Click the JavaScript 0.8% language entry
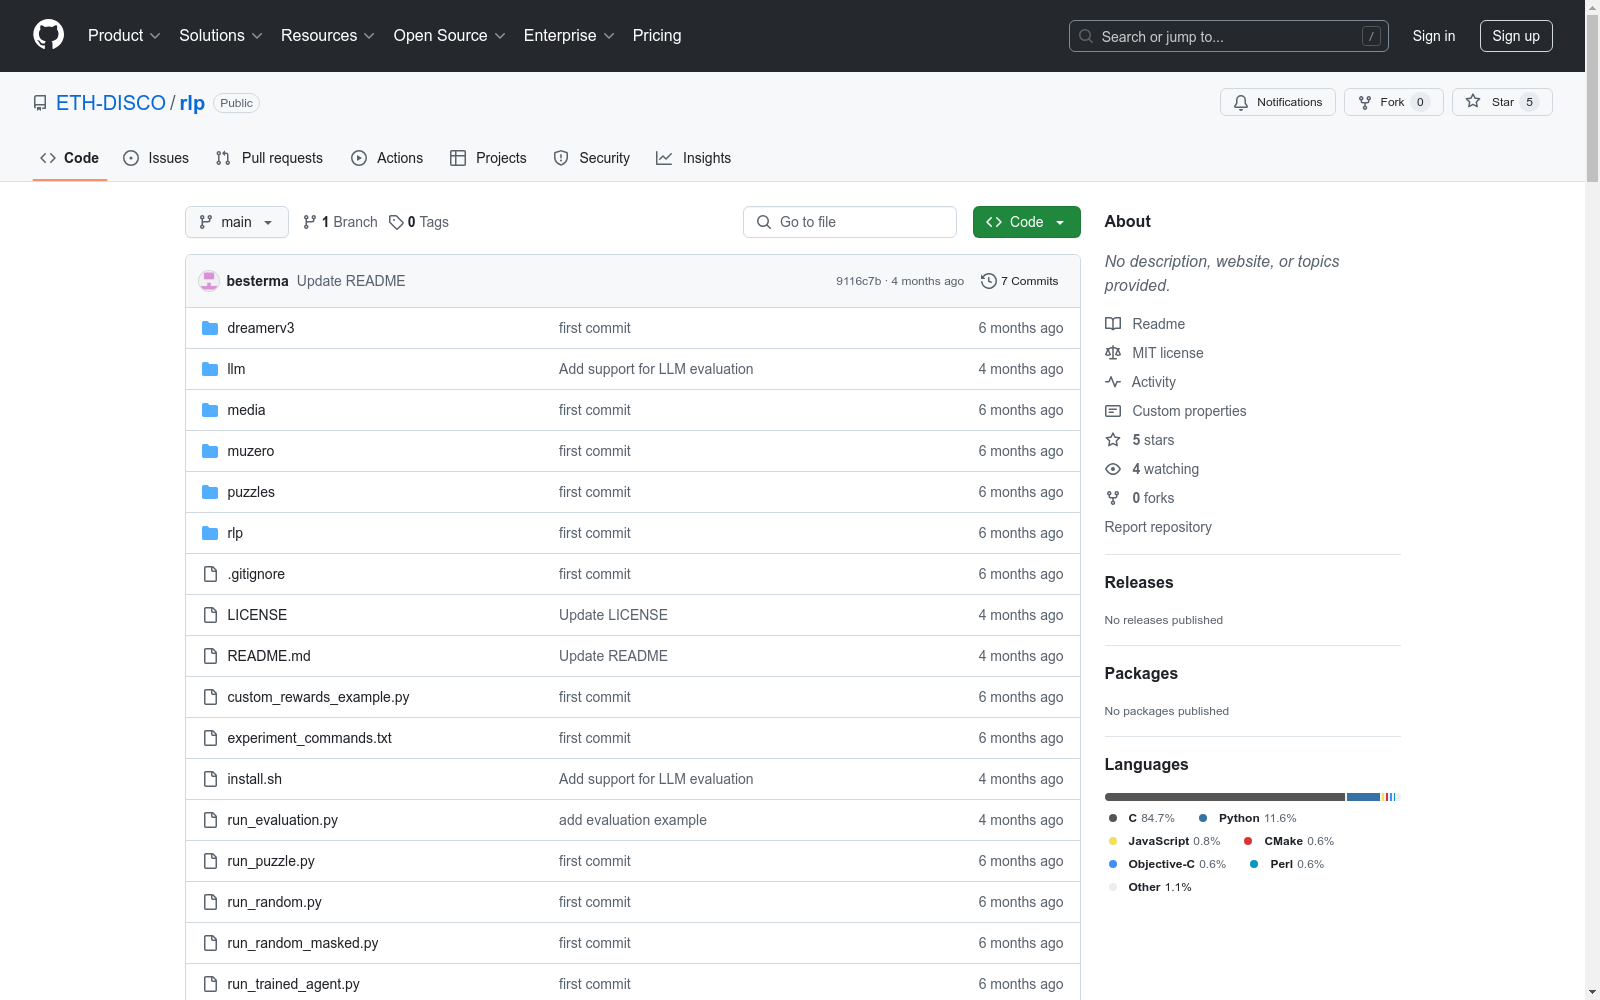Screen dimensions: 1600x1000 tap(1165, 841)
